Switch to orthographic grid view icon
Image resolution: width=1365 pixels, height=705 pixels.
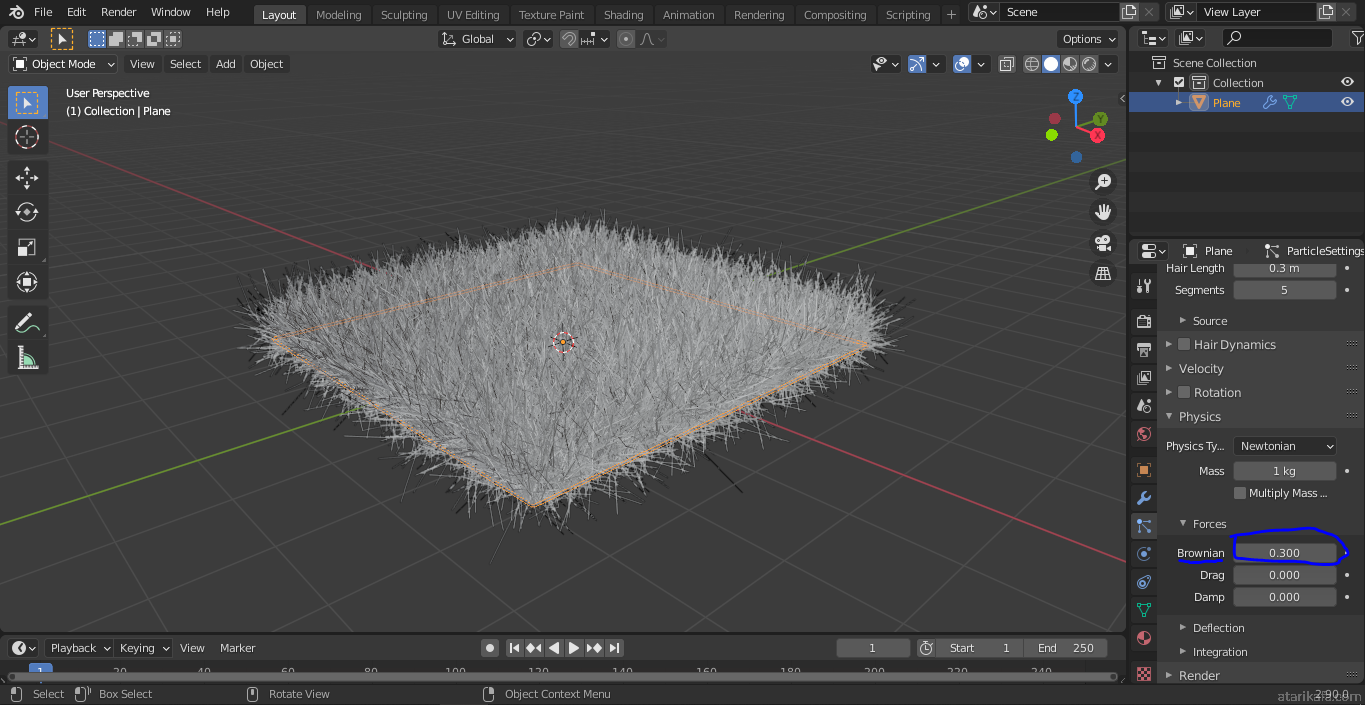click(x=1103, y=273)
